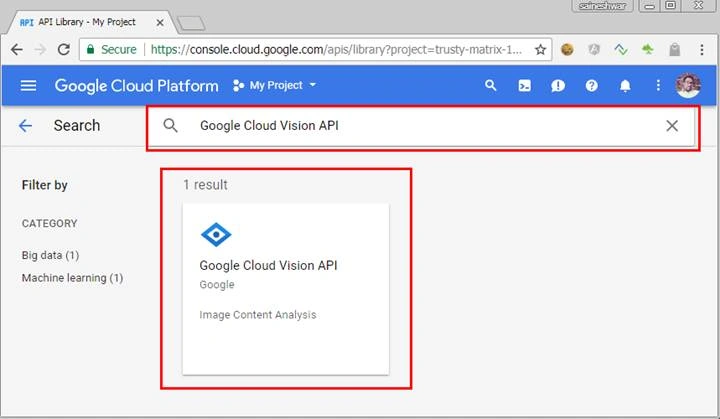Select the API Library - My Project tab

pos(87,22)
